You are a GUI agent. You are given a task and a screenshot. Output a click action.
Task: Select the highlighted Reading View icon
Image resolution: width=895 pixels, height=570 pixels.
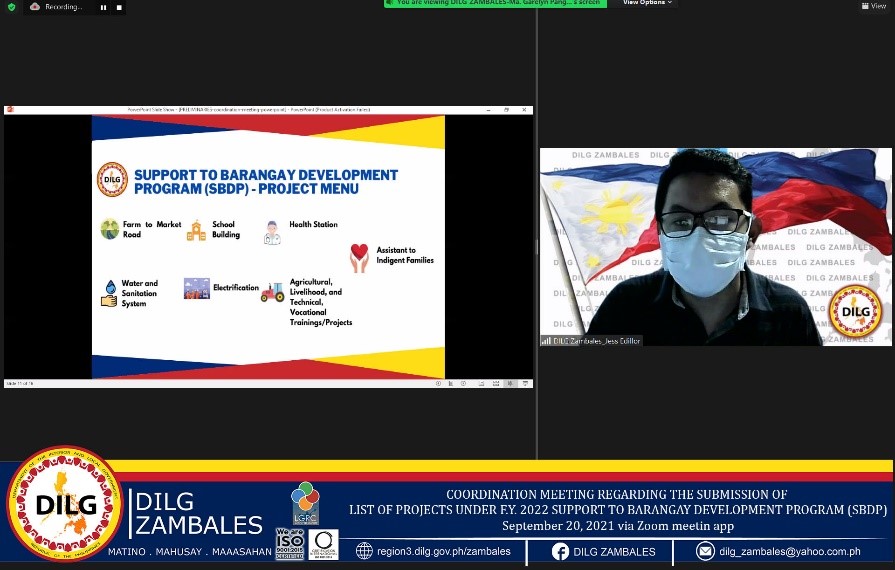[510, 383]
